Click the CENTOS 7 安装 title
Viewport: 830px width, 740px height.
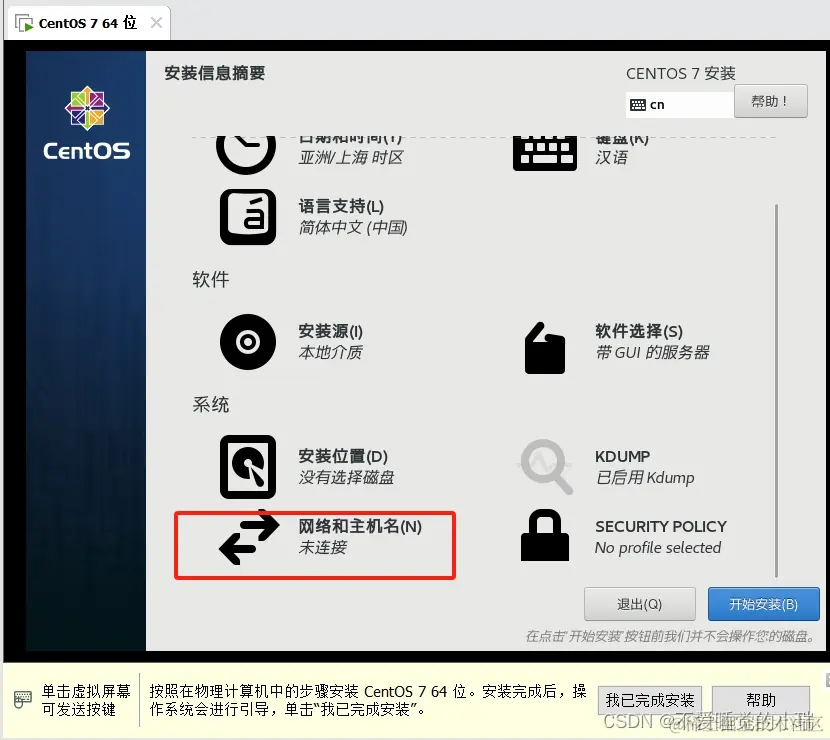(681, 74)
